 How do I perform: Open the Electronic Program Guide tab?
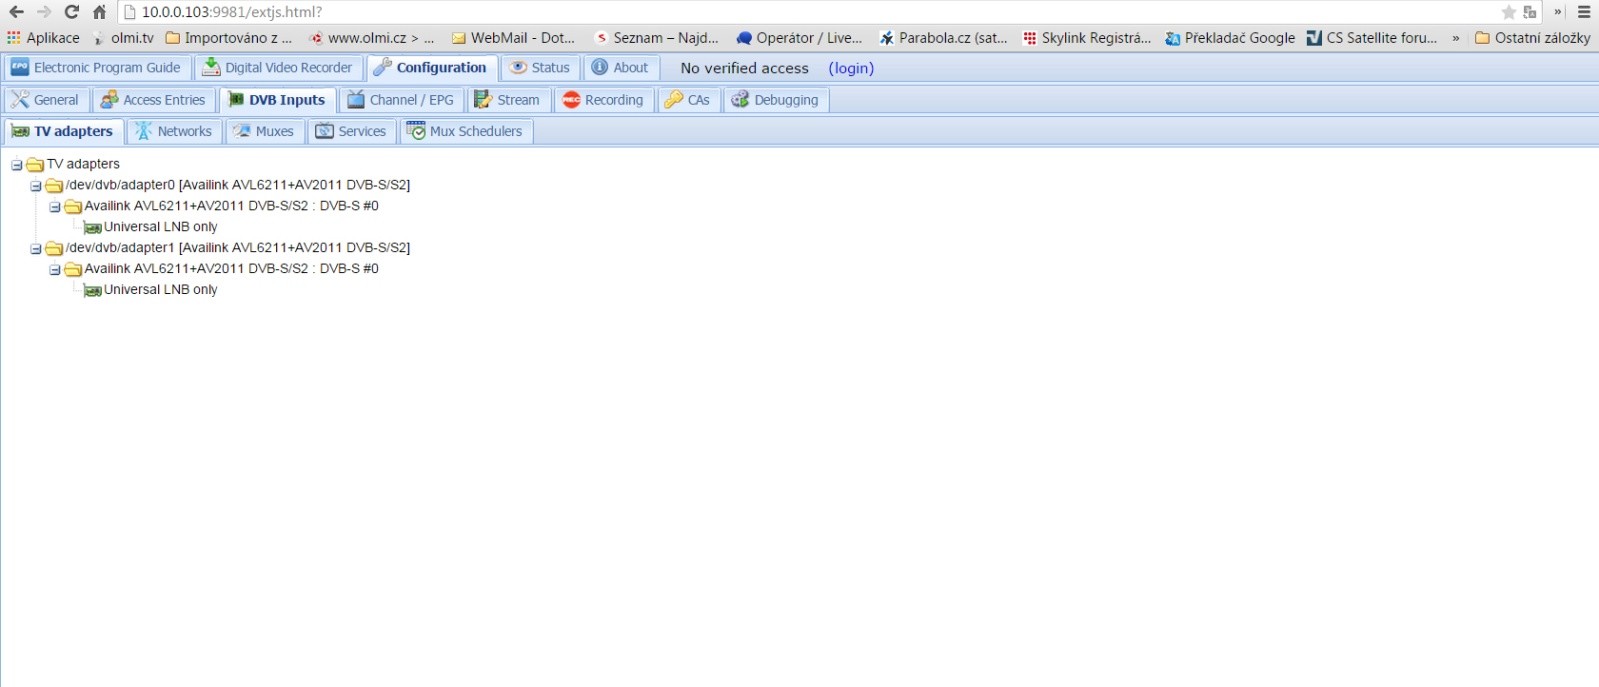point(97,68)
